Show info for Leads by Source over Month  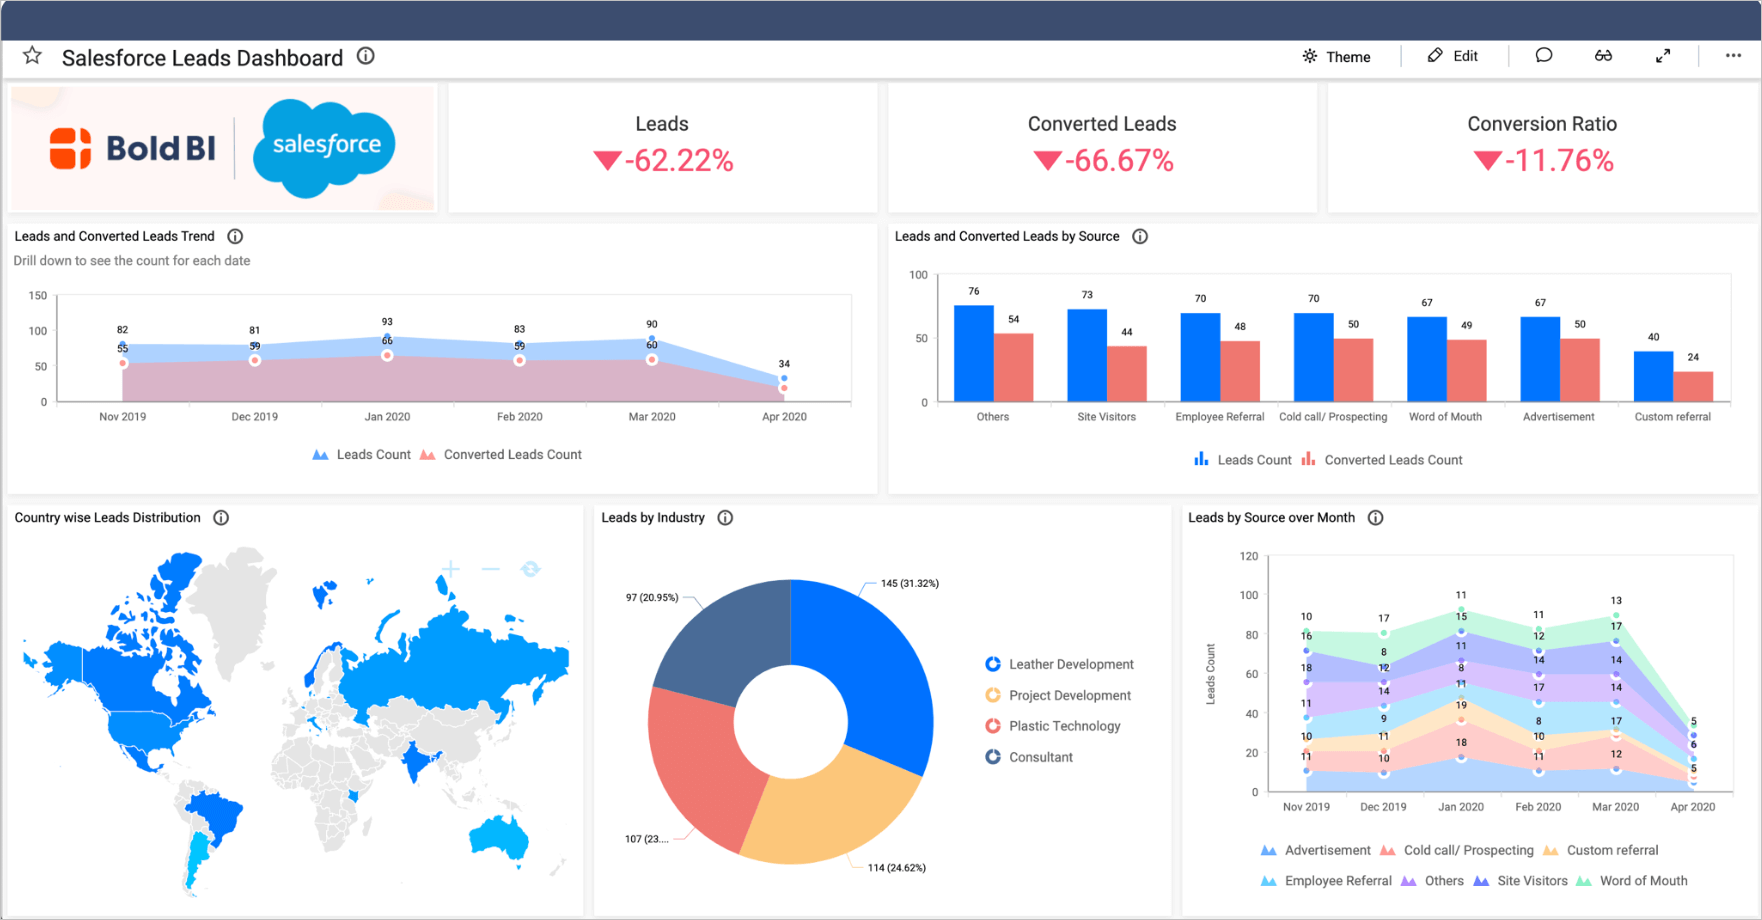[x=1376, y=517]
